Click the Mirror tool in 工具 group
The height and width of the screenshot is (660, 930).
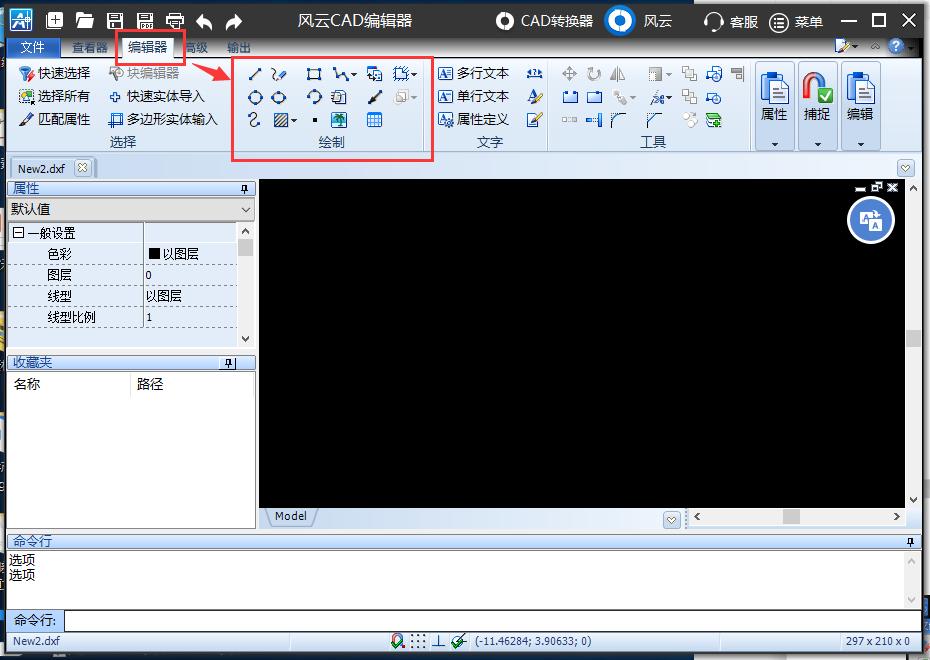click(617, 74)
